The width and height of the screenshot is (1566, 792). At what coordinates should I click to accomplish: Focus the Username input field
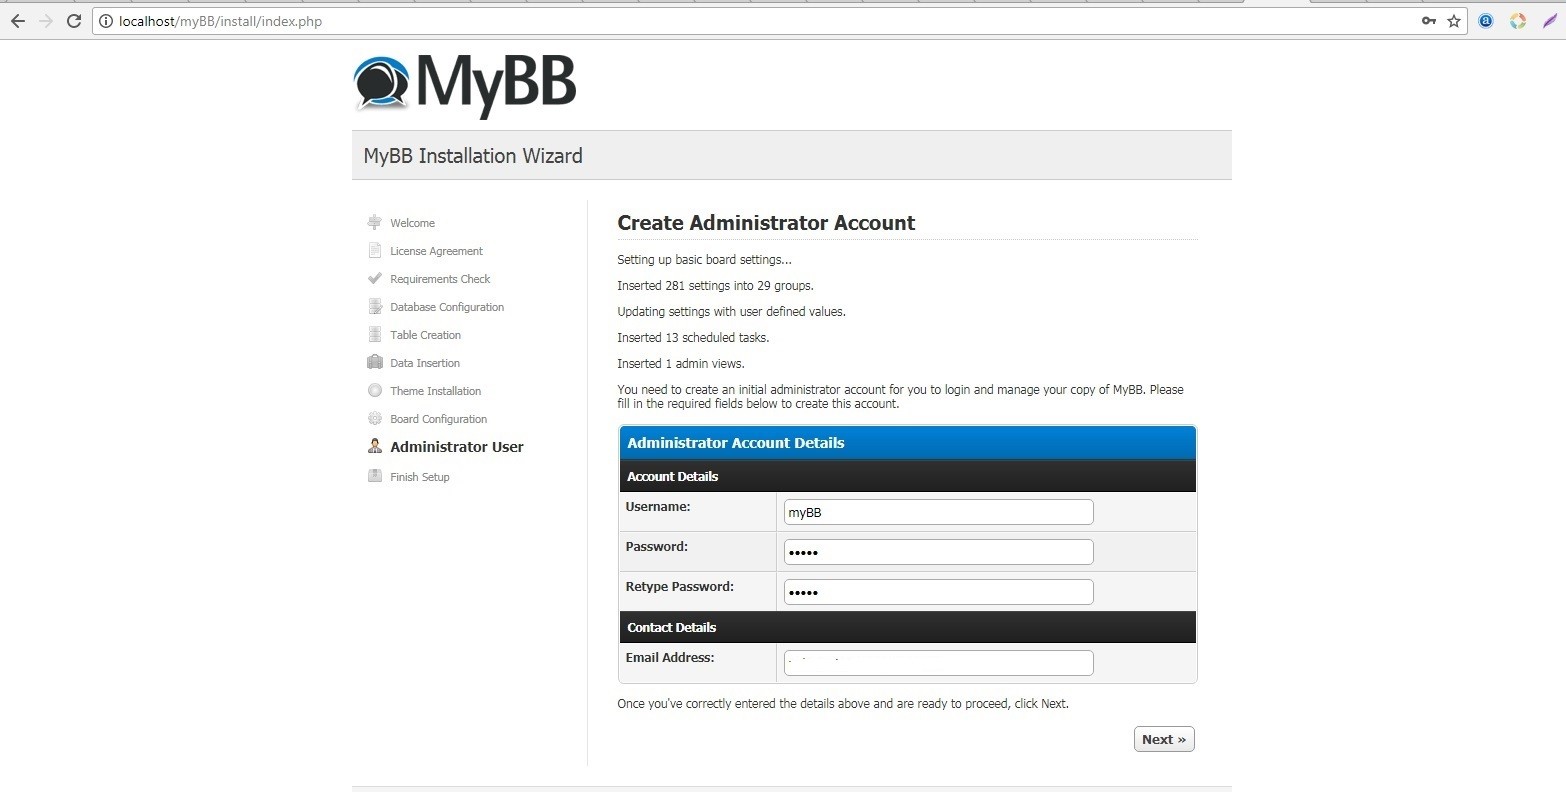[x=938, y=512]
